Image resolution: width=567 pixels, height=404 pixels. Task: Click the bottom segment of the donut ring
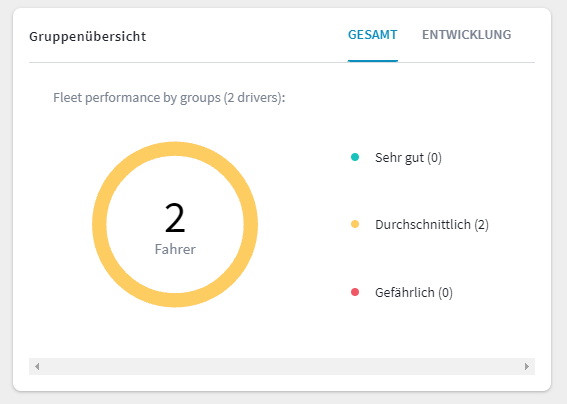tap(175, 300)
